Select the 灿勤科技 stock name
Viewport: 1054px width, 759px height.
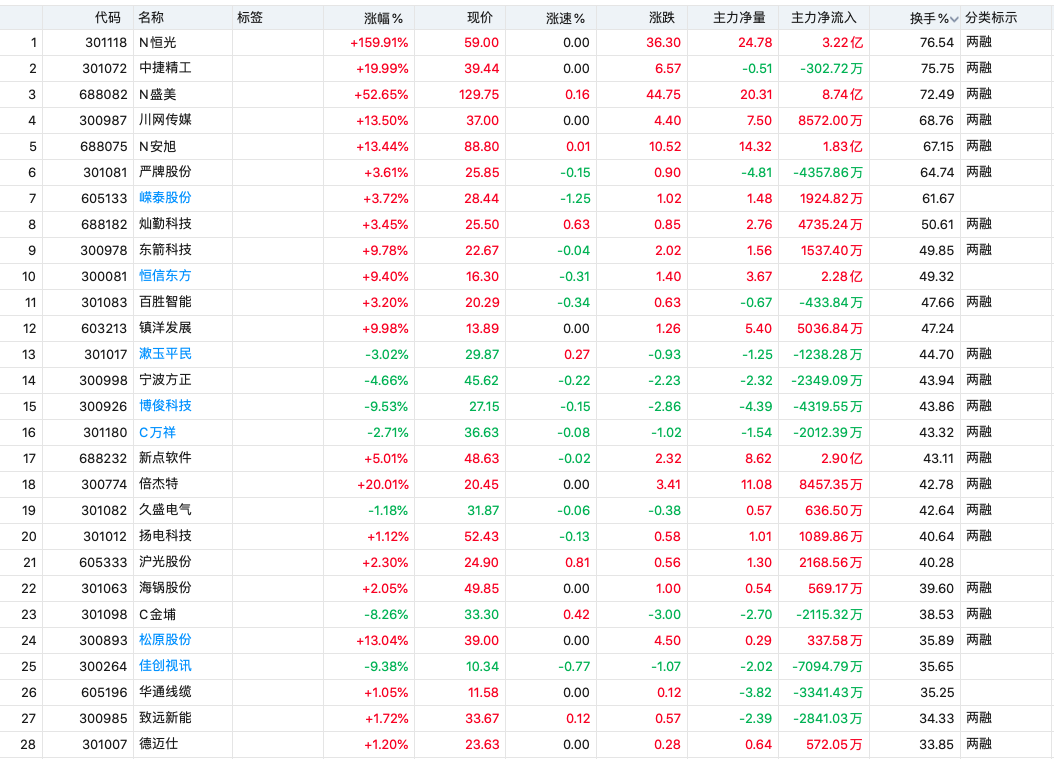(165, 224)
